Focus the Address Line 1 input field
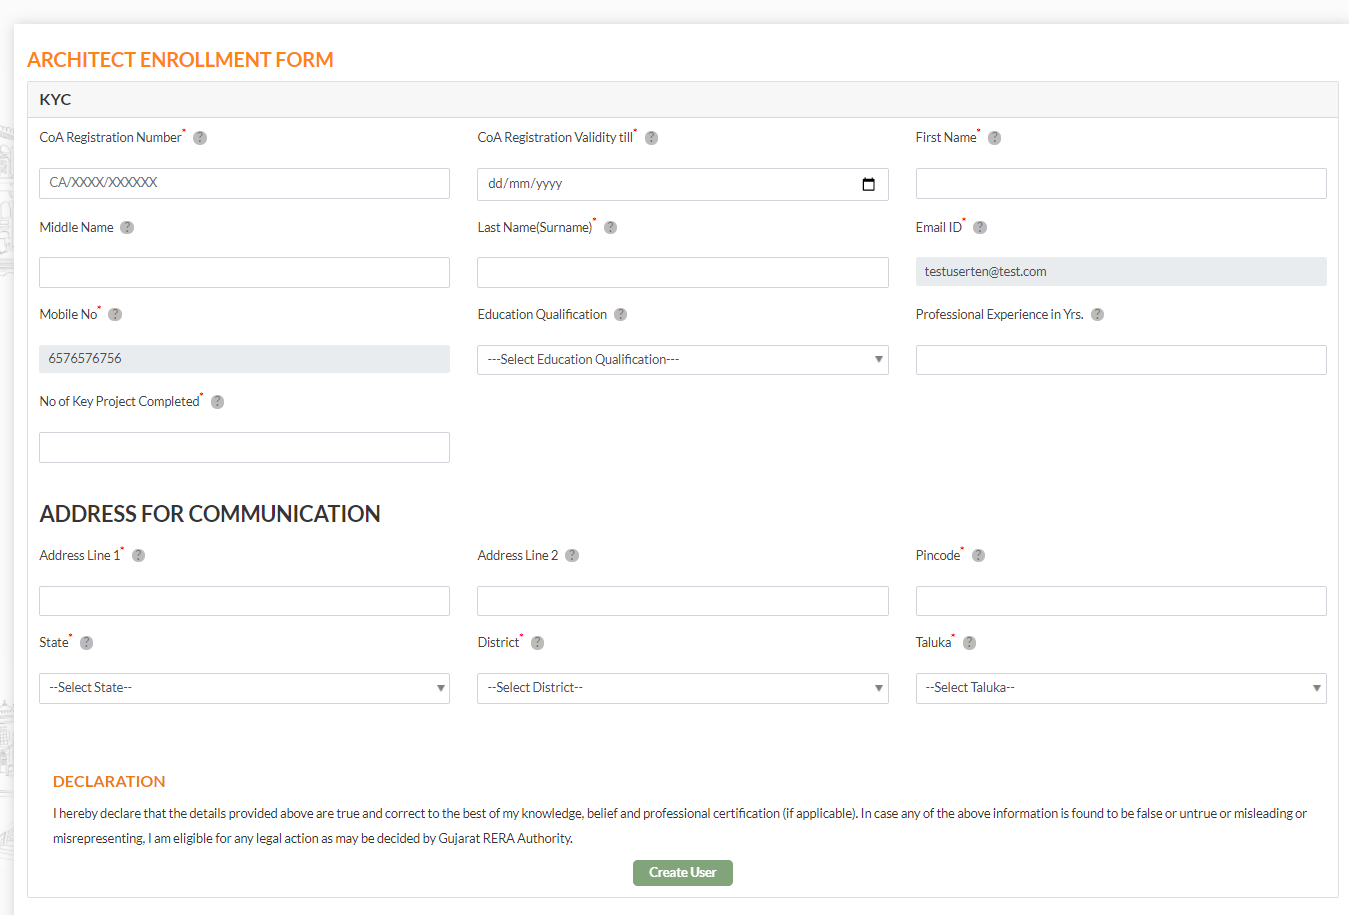Screen dimensions: 1349x915 [x=244, y=601]
